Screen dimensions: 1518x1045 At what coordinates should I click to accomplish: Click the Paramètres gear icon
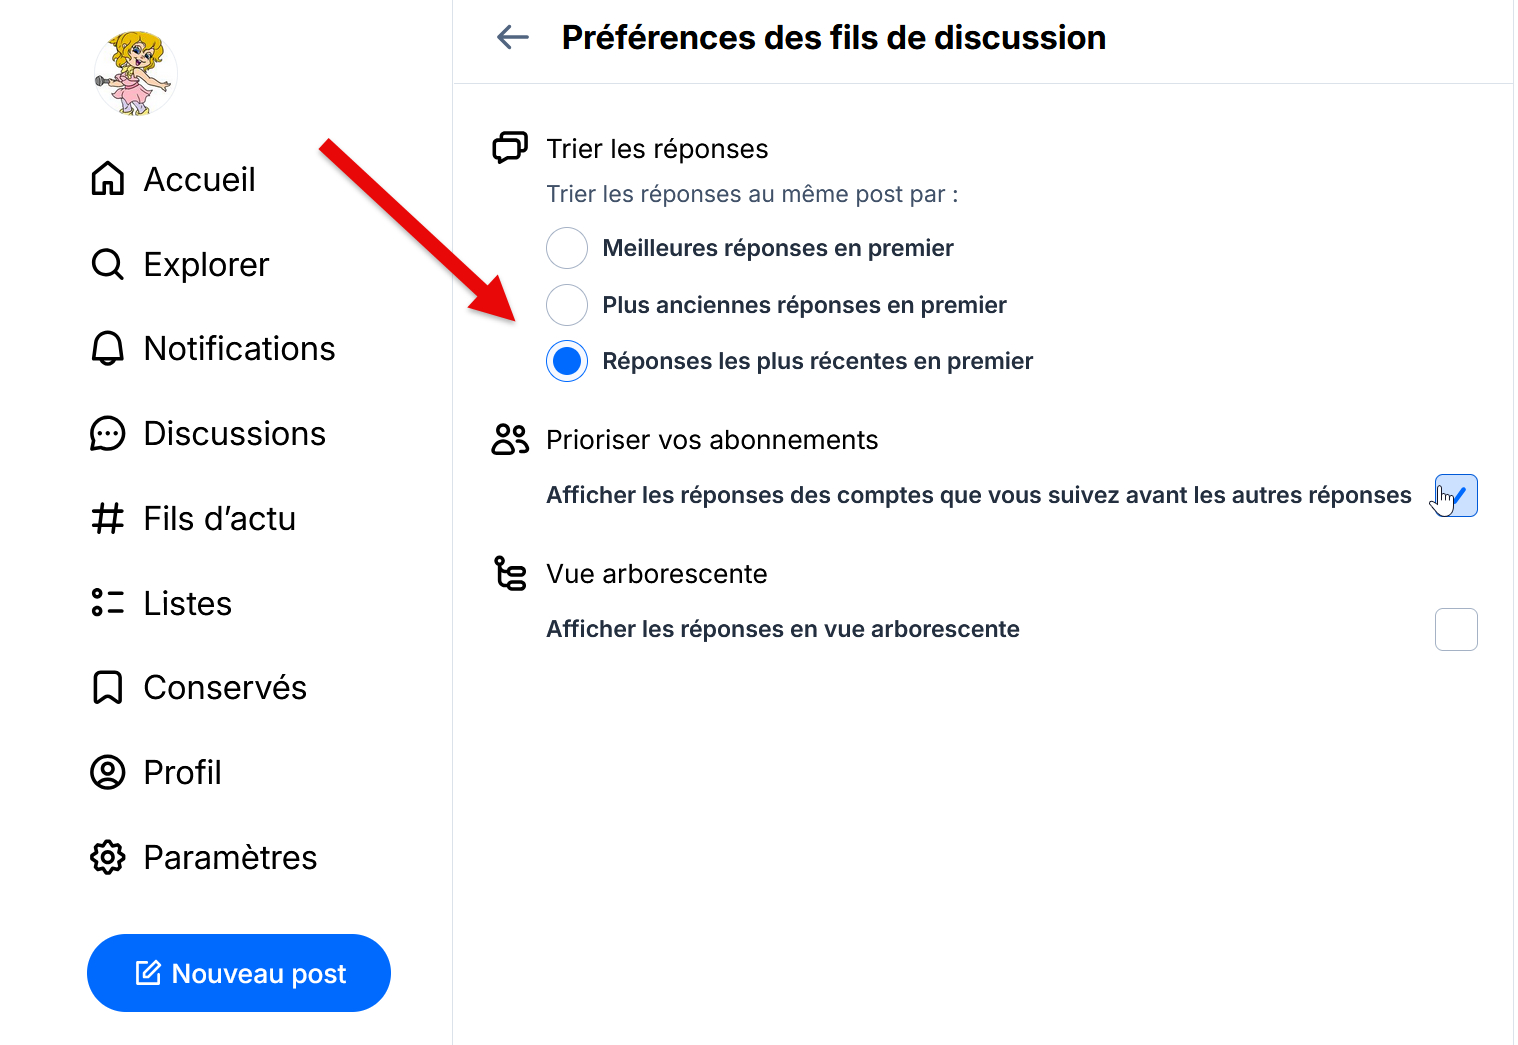108,857
